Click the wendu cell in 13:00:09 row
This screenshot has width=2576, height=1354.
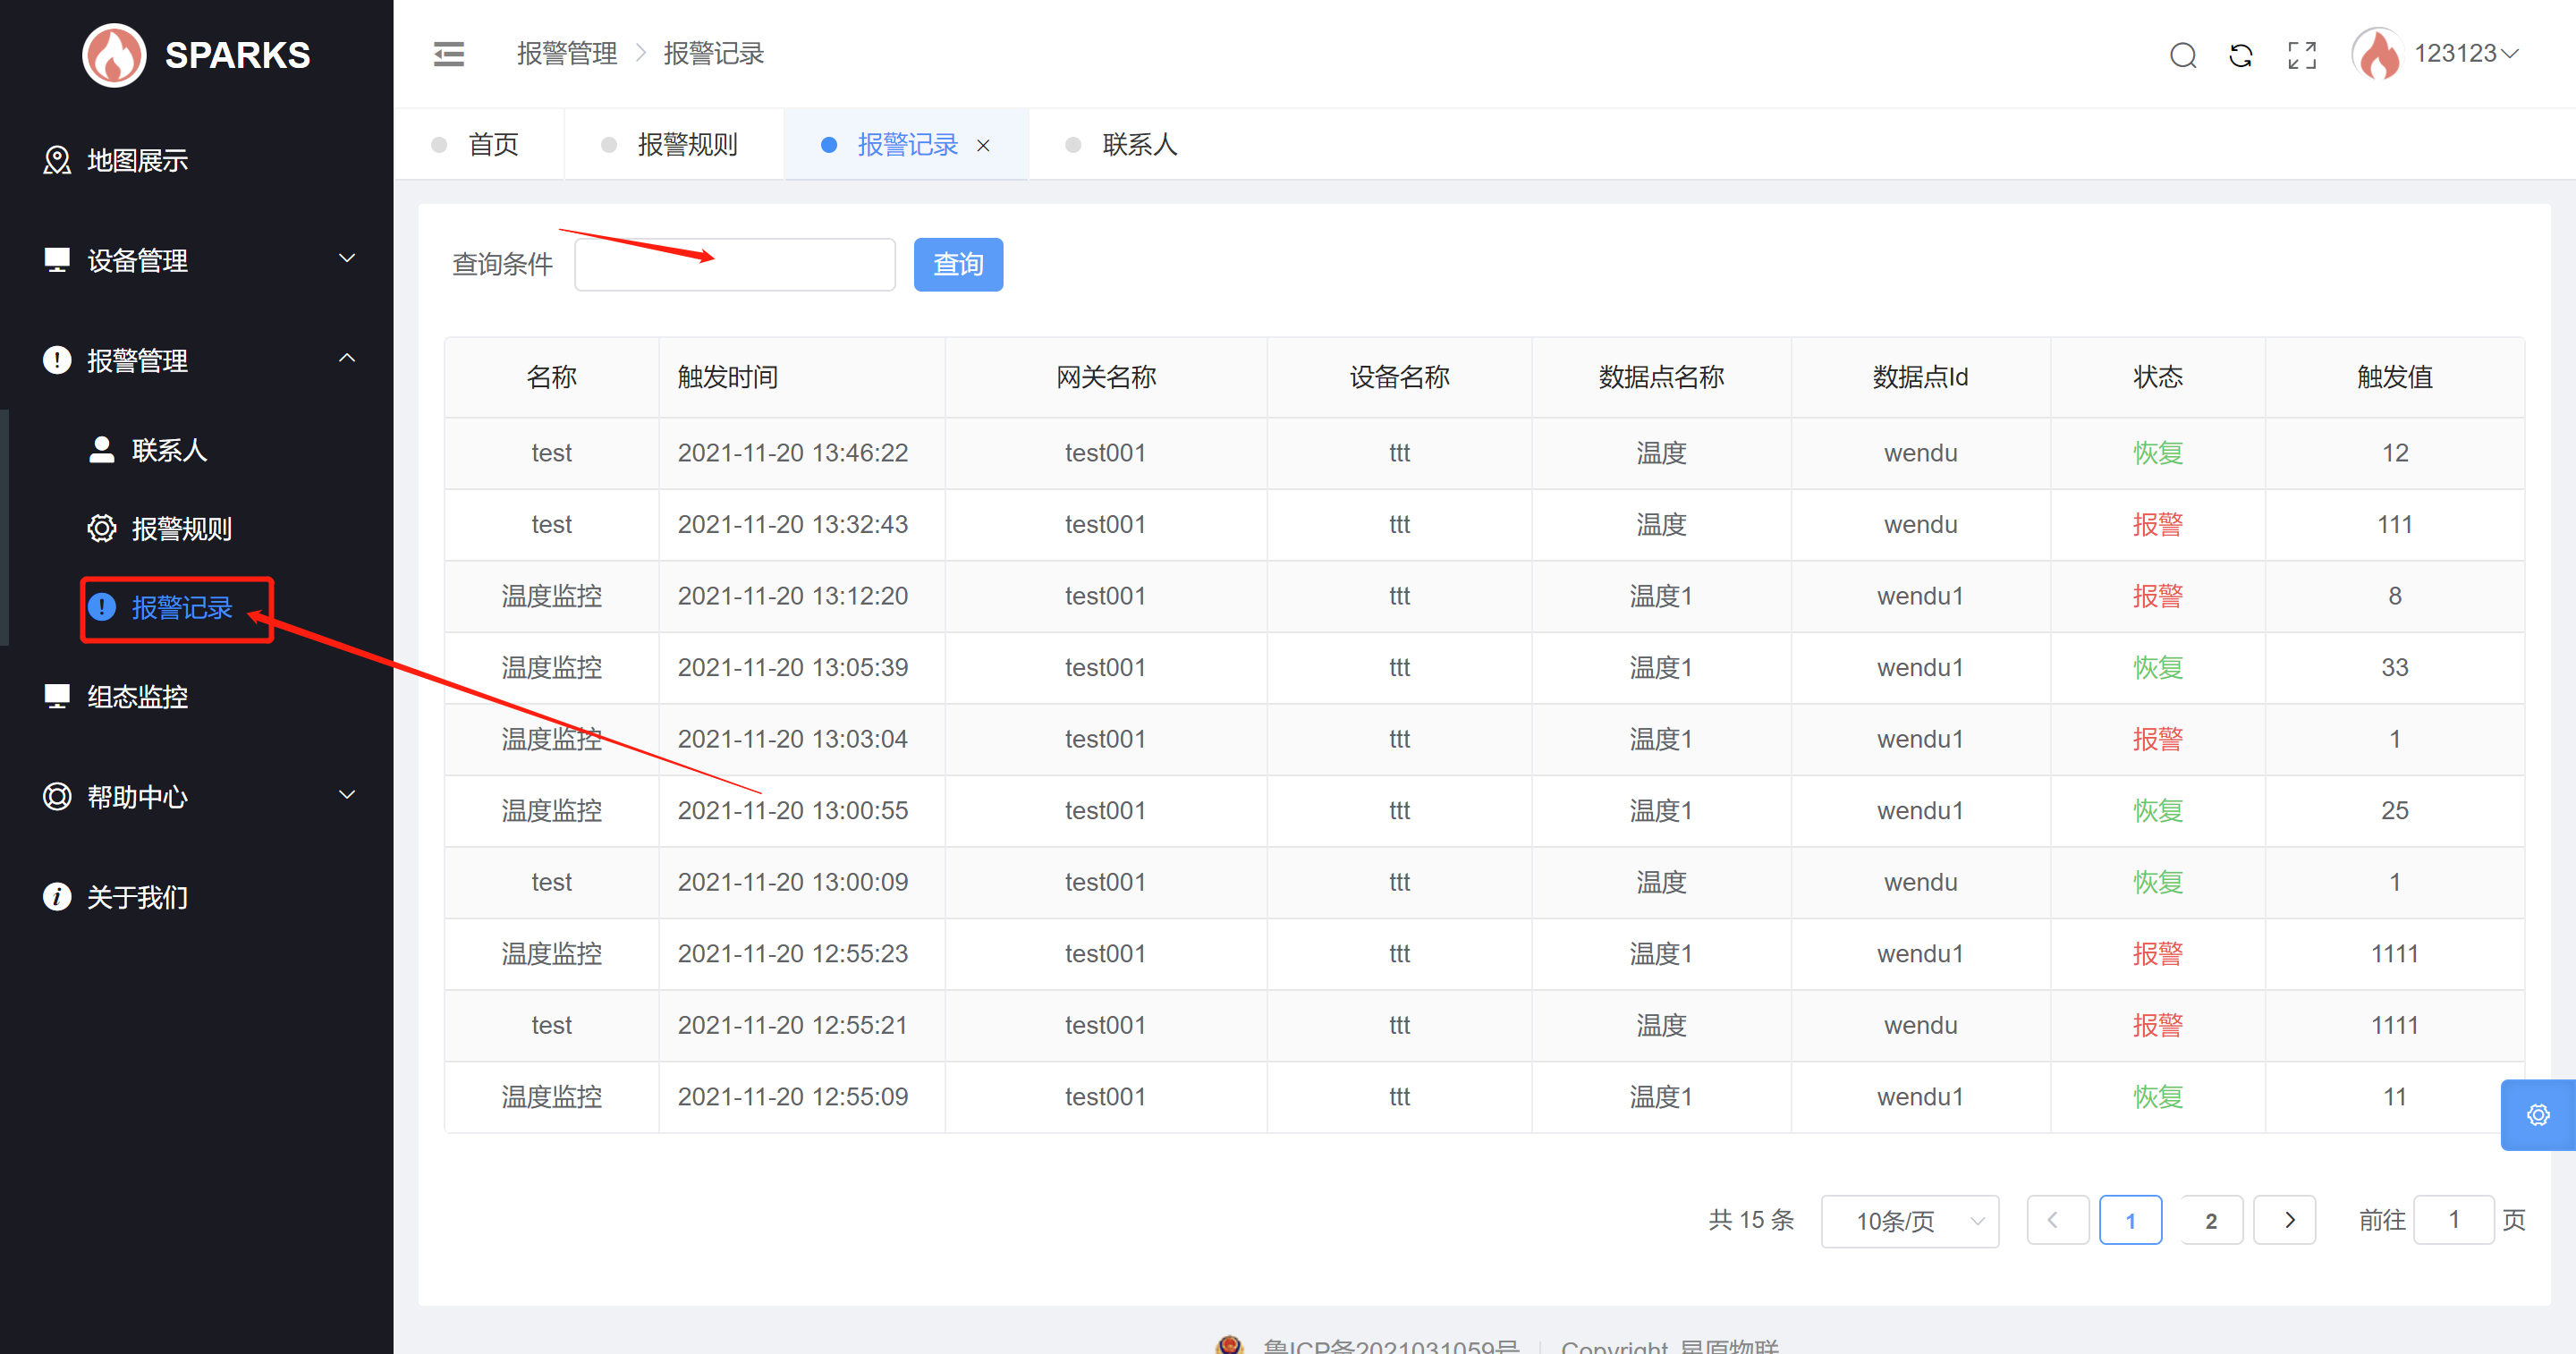point(1920,882)
